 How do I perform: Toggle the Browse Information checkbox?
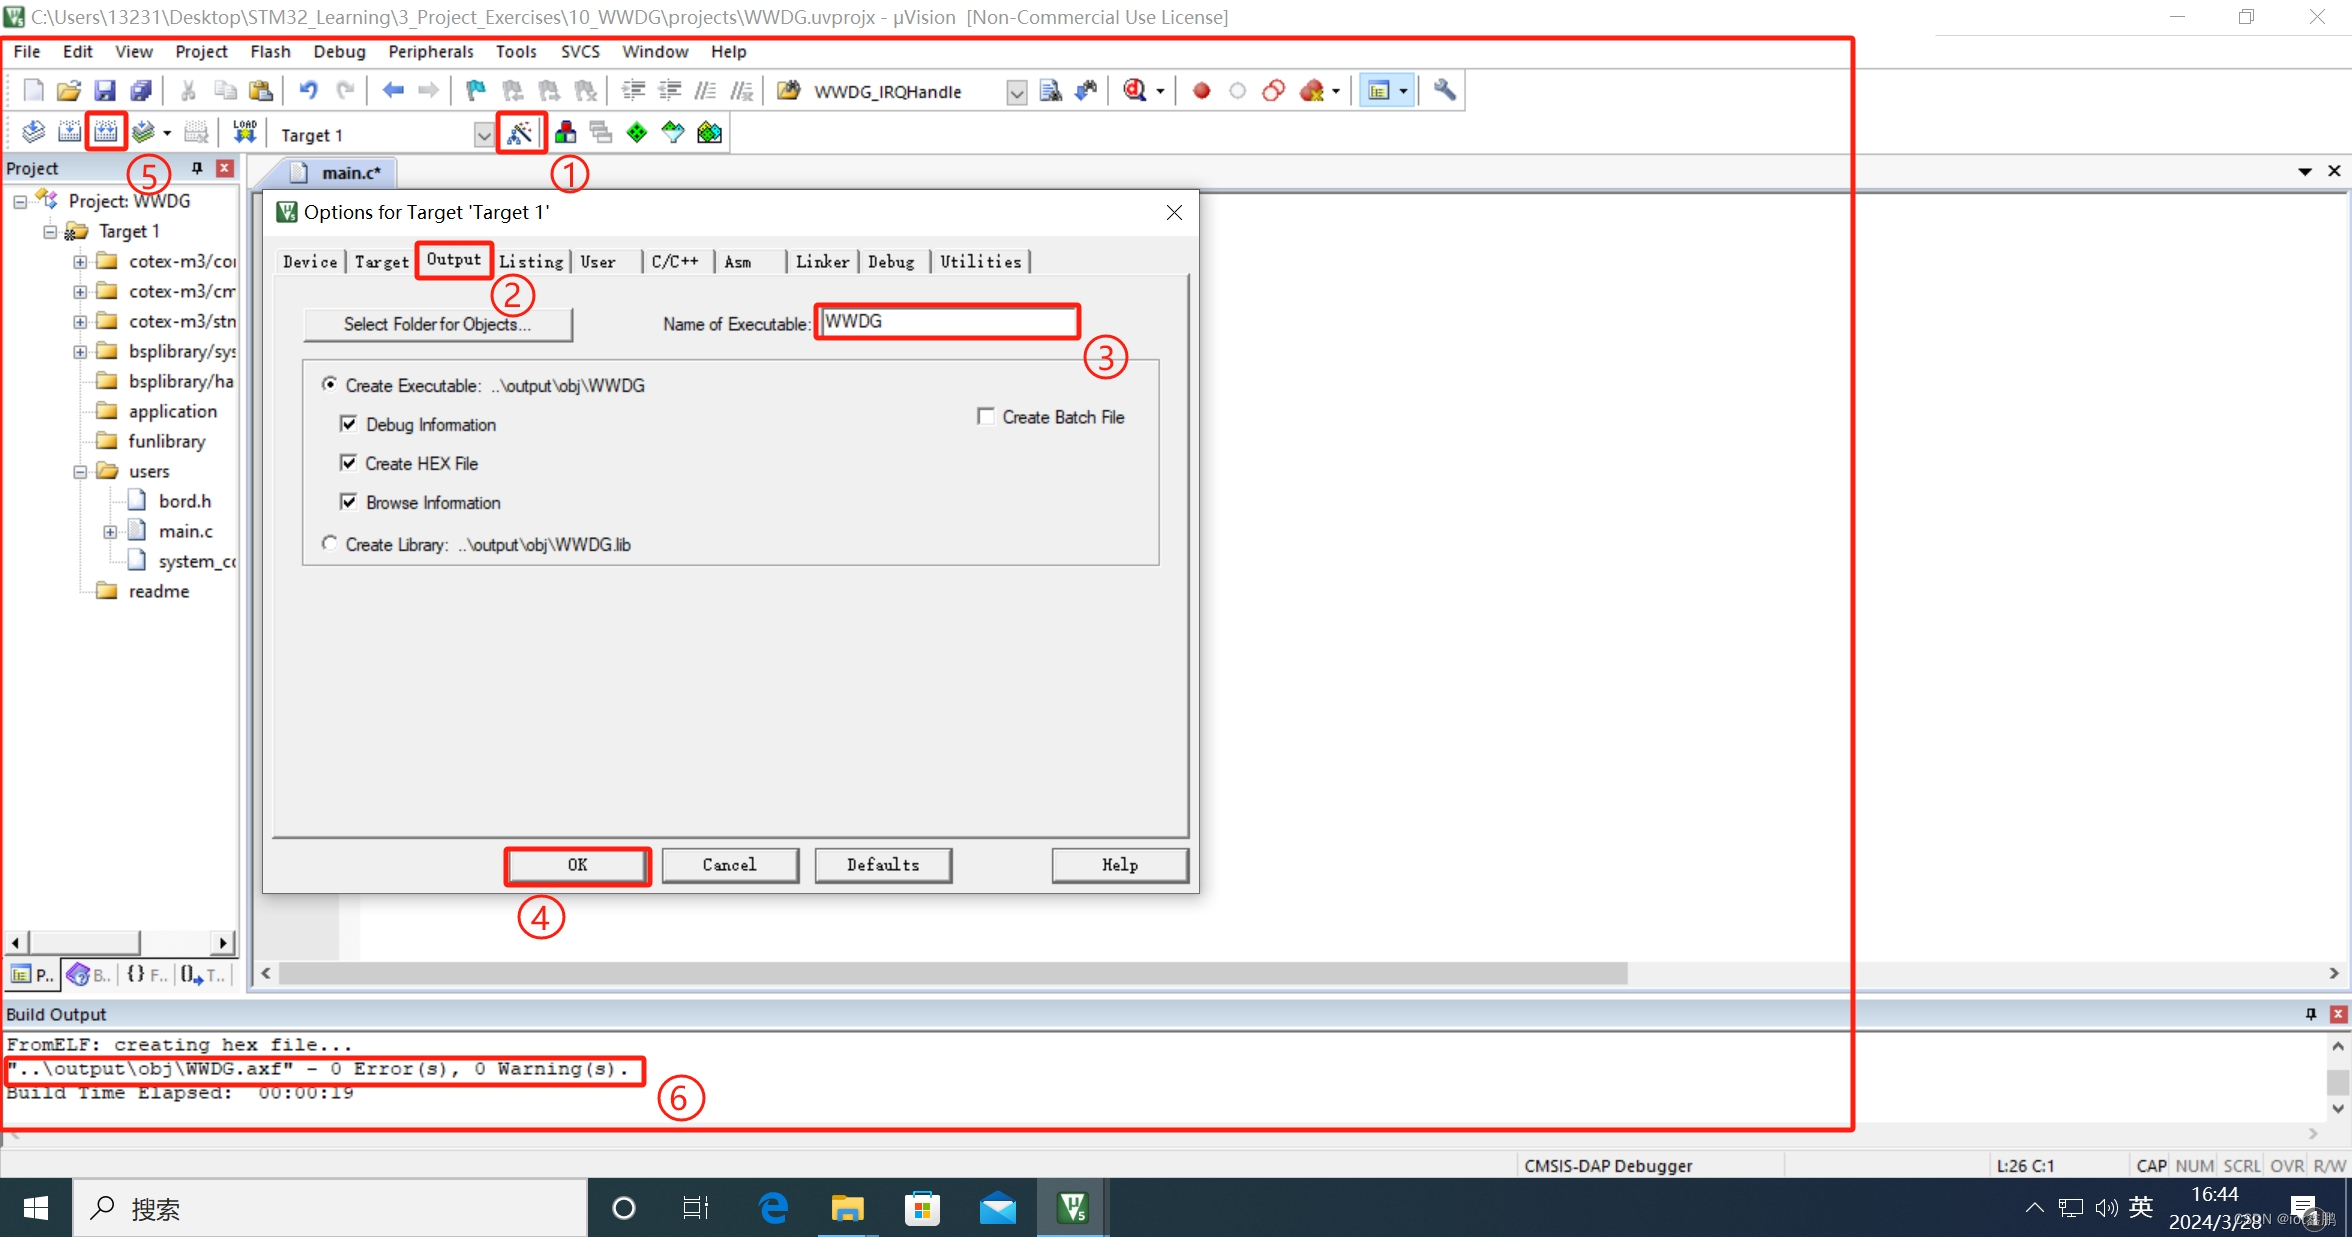click(348, 501)
